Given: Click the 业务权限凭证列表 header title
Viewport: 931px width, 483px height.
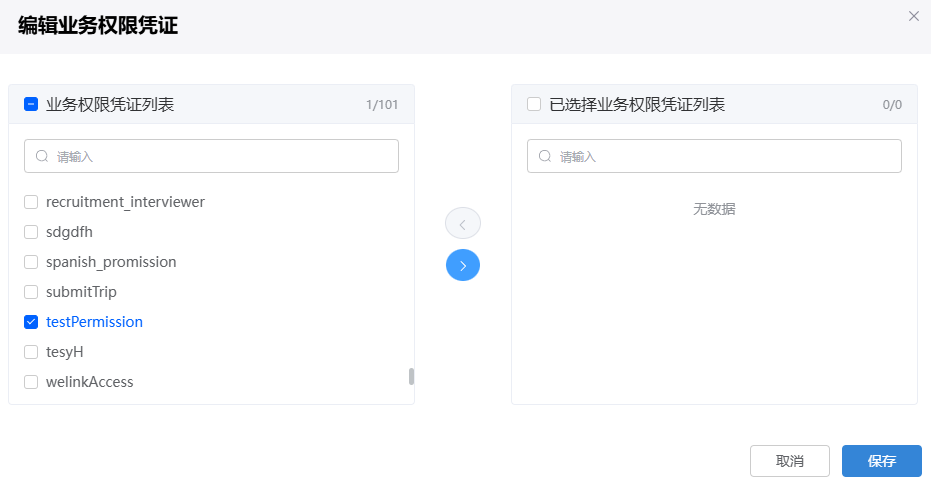Looking at the screenshot, I should [110, 105].
